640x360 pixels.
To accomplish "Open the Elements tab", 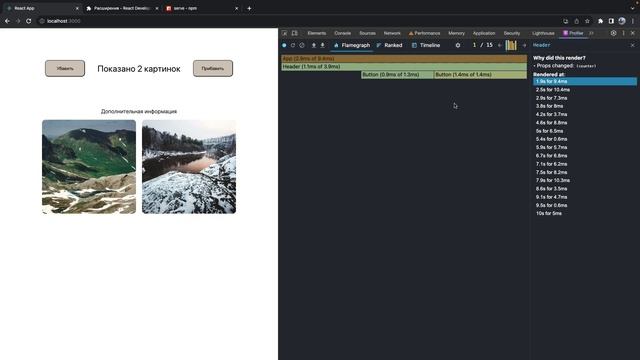I will click(x=317, y=33).
